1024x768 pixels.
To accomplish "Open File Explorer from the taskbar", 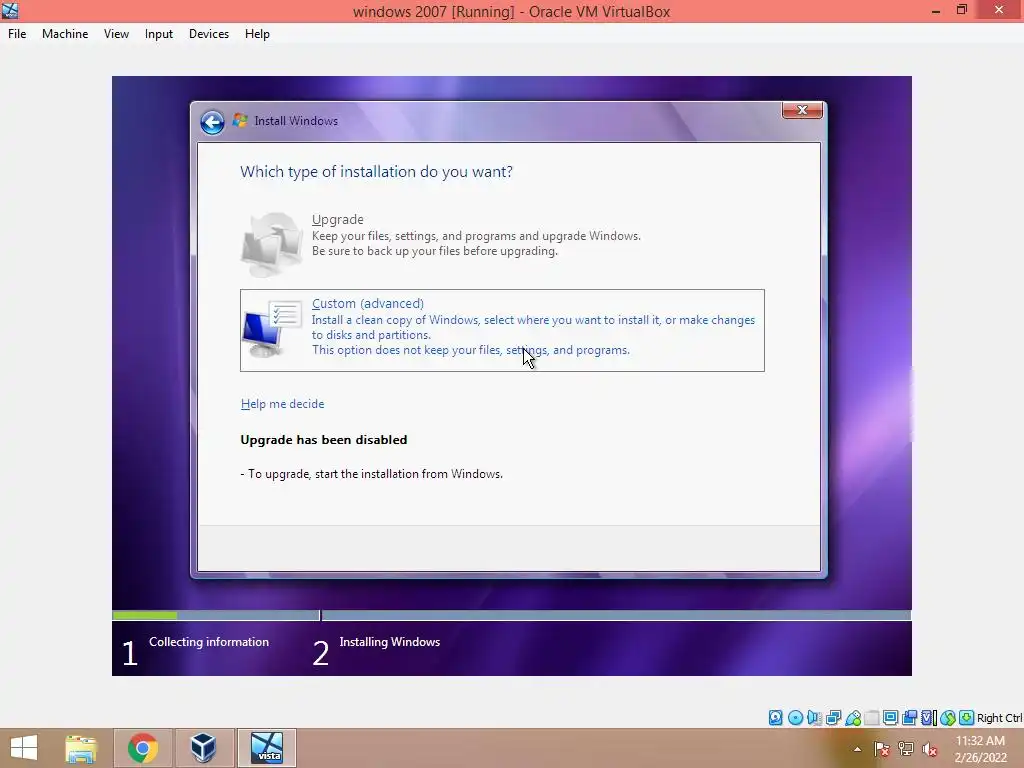I will [81, 748].
